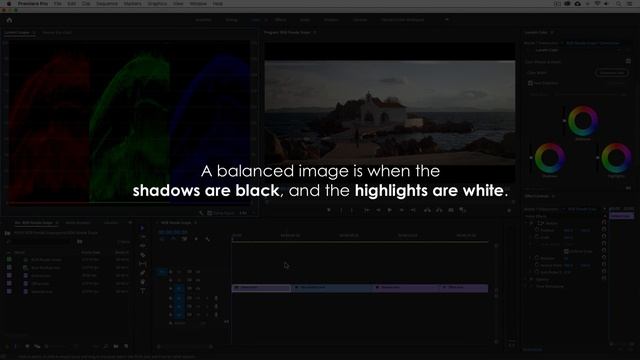The height and width of the screenshot is (360, 640).
Task: Click Mark In in the Program Monitor
Action: click(341, 210)
